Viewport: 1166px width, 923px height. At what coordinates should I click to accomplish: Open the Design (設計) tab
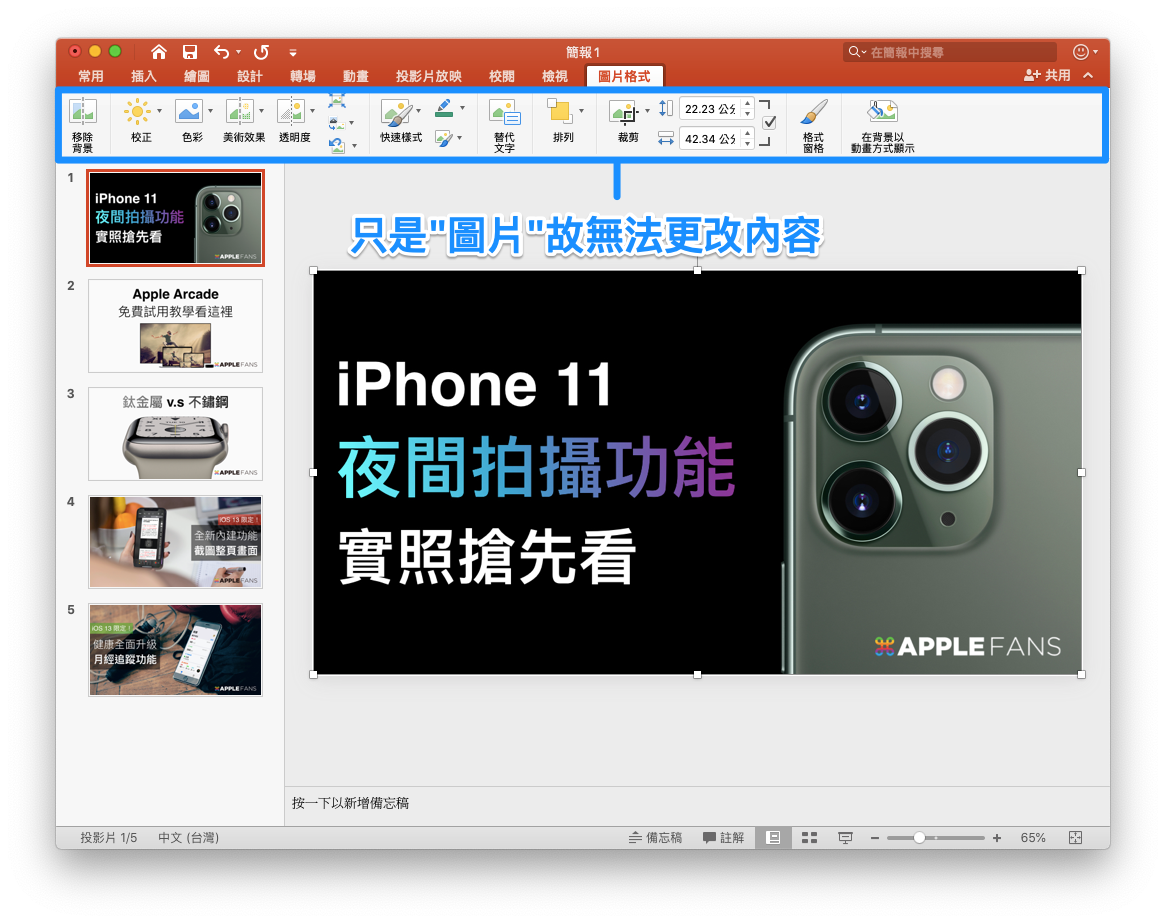pyautogui.click(x=249, y=76)
